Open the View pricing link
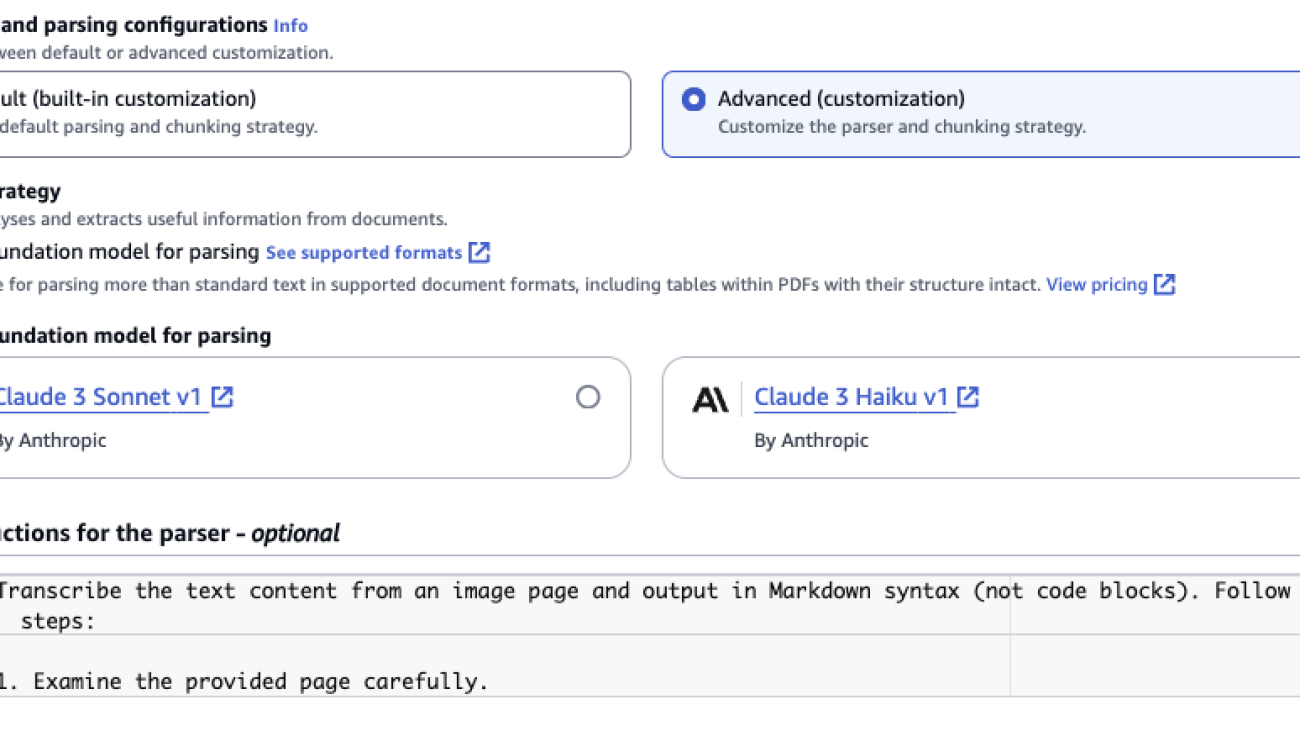The height and width of the screenshot is (731, 1300). [x=1096, y=285]
